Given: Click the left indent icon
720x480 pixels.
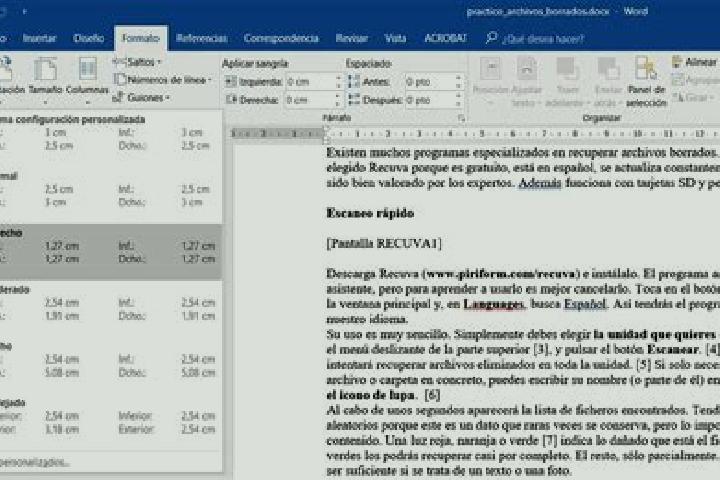Looking at the screenshot, I should (231, 82).
